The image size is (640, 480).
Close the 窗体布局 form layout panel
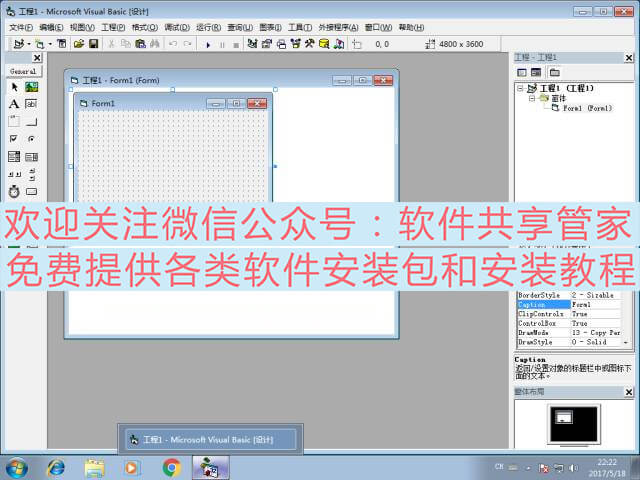629,392
